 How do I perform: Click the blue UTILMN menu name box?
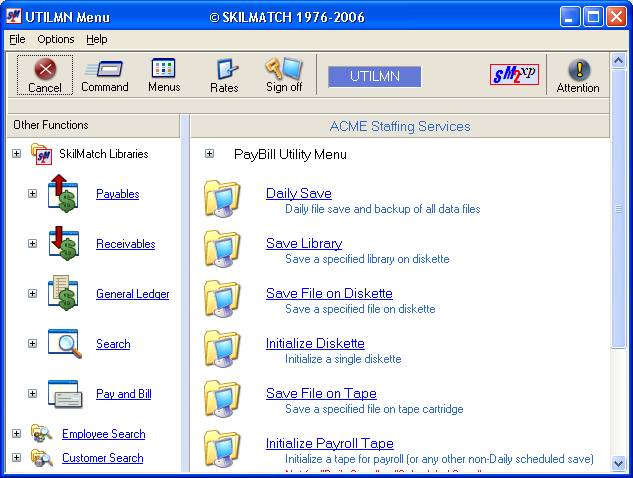(x=375, y=76)
